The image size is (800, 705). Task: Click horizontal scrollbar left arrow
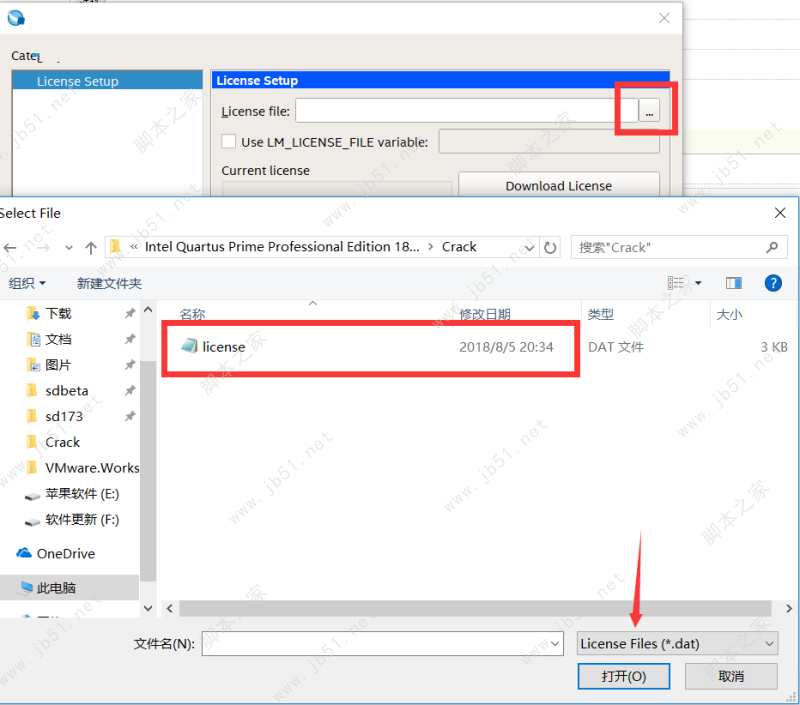(x=170, y=608)
